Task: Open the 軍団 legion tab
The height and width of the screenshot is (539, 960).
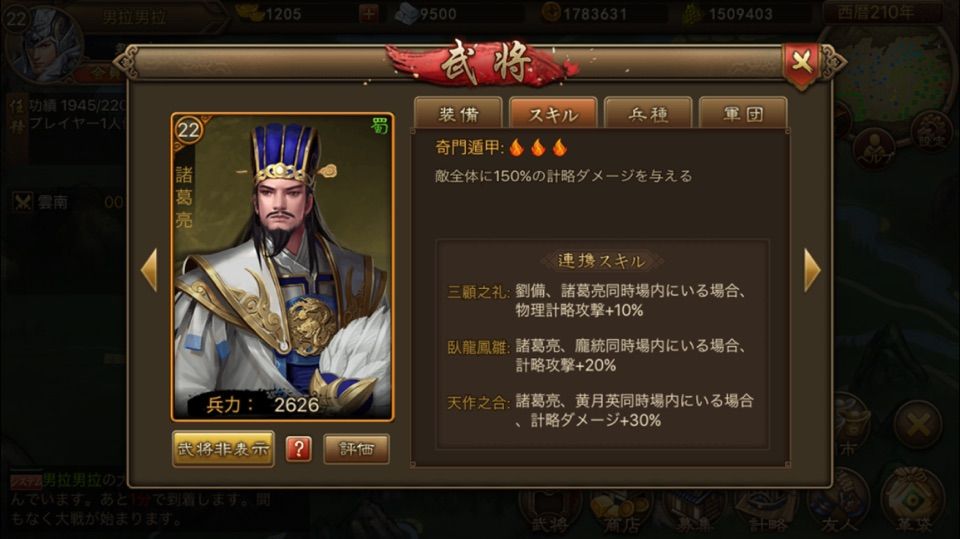Action: [x=743, y=113]
